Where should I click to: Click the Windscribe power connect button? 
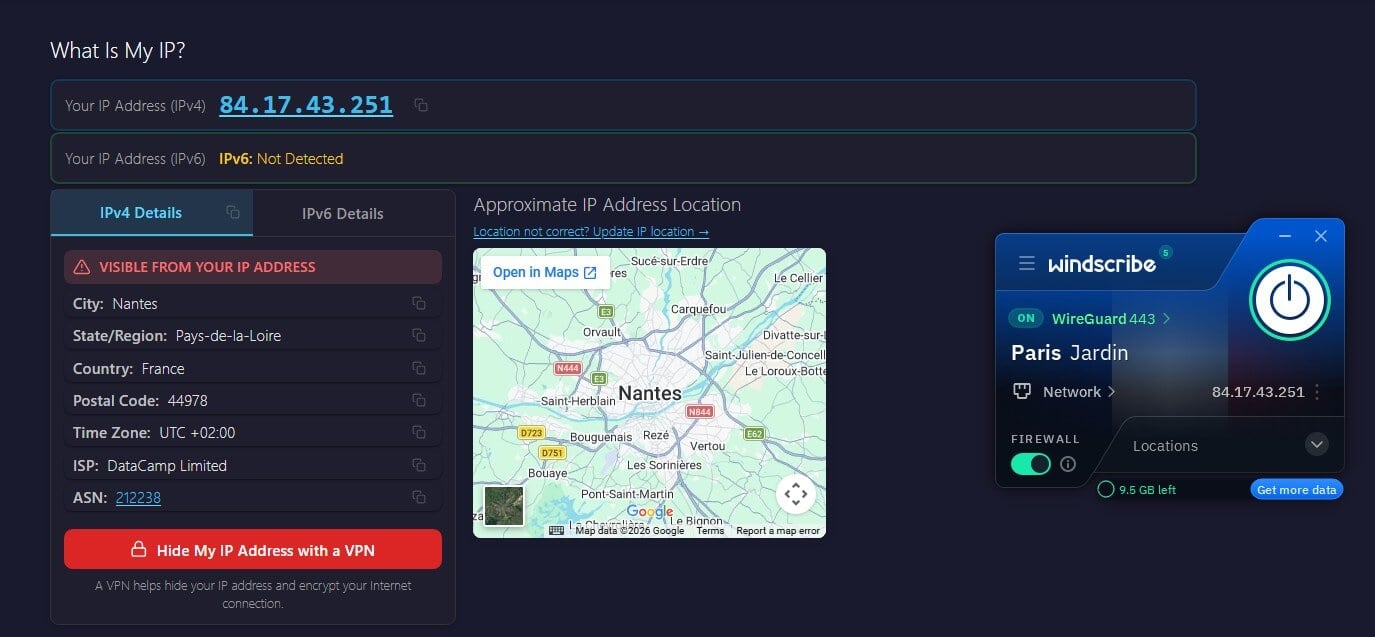coord(1290,299)
